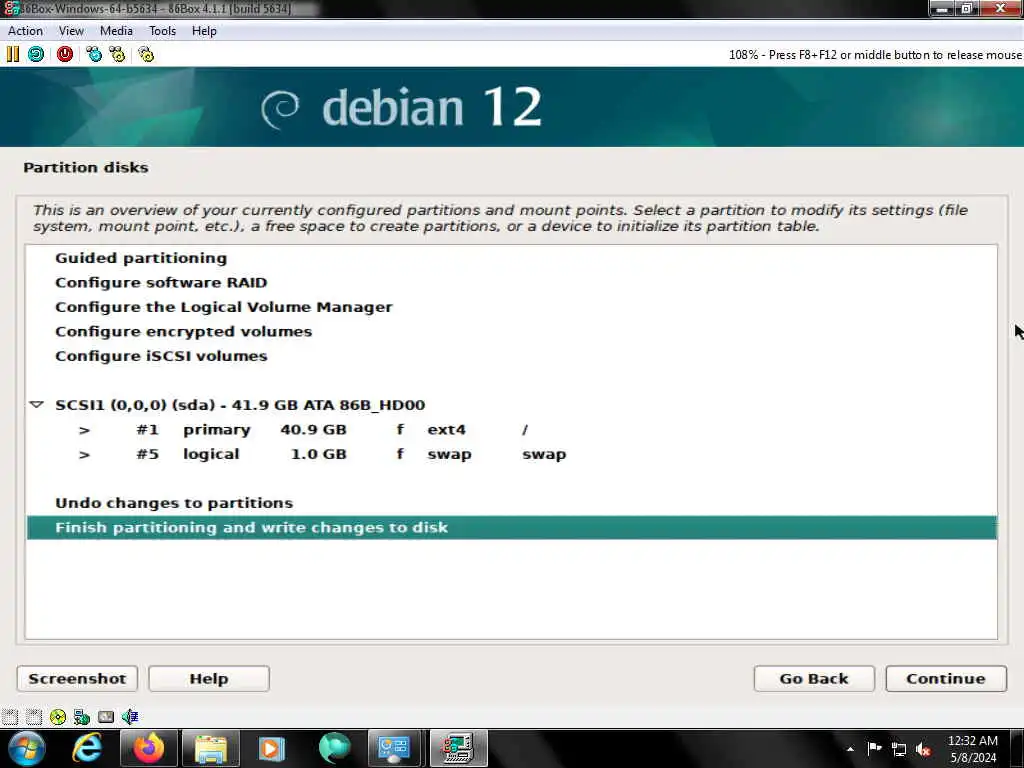
Task: Select the SCSI1 (0,0,0) (sda) disk row
Action: click(x=512, y=405)
